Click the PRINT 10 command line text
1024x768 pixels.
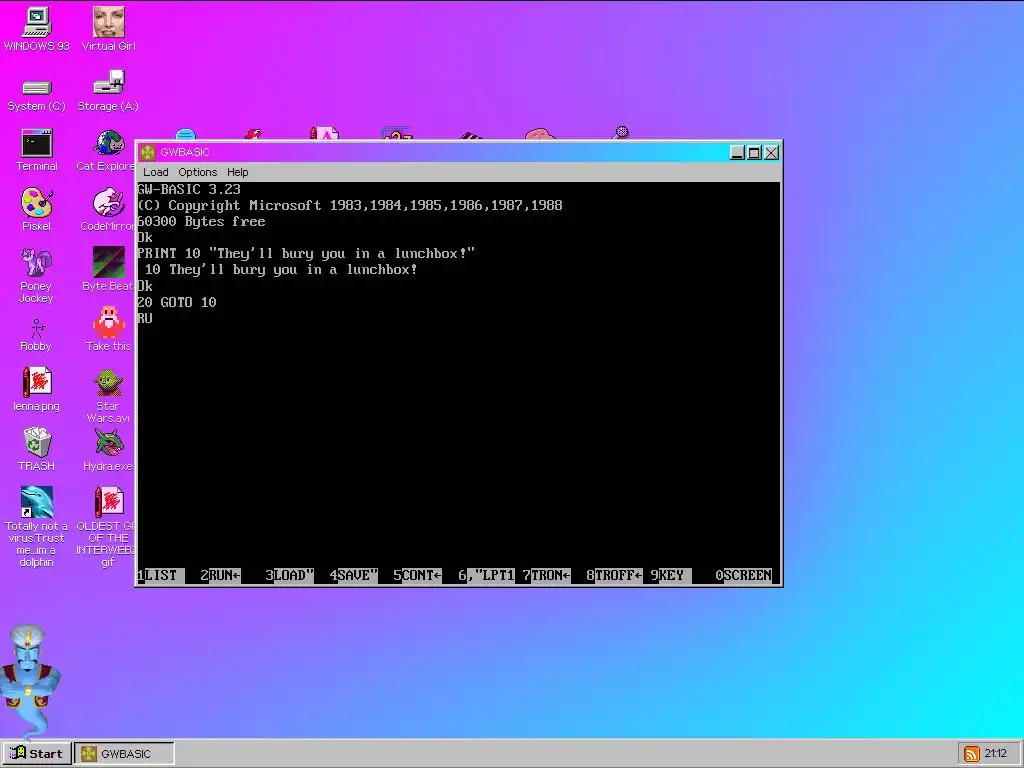point(306,253)
